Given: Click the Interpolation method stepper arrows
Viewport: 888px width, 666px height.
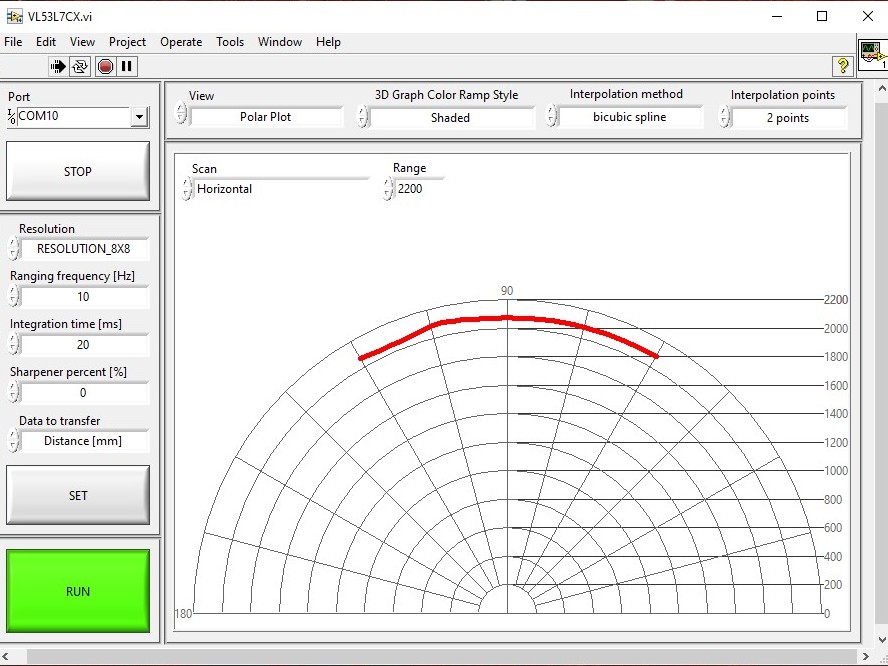Looking at the screenshot, I should coord(552,116).
